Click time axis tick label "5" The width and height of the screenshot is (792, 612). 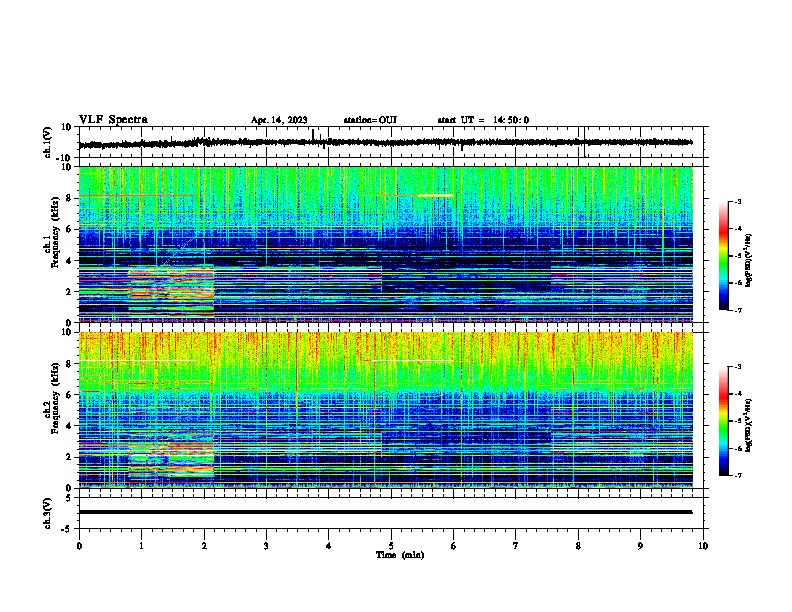pos(391,546)
